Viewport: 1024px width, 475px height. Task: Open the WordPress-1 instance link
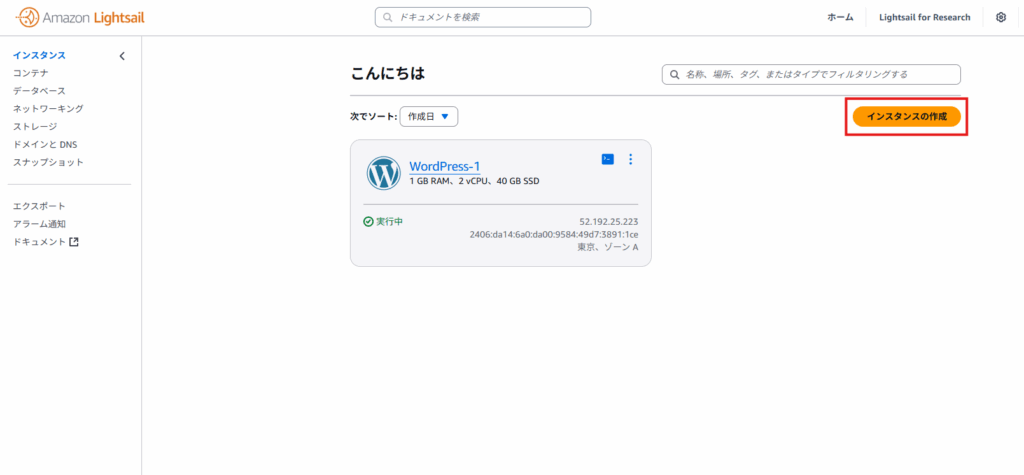[445, 166]
